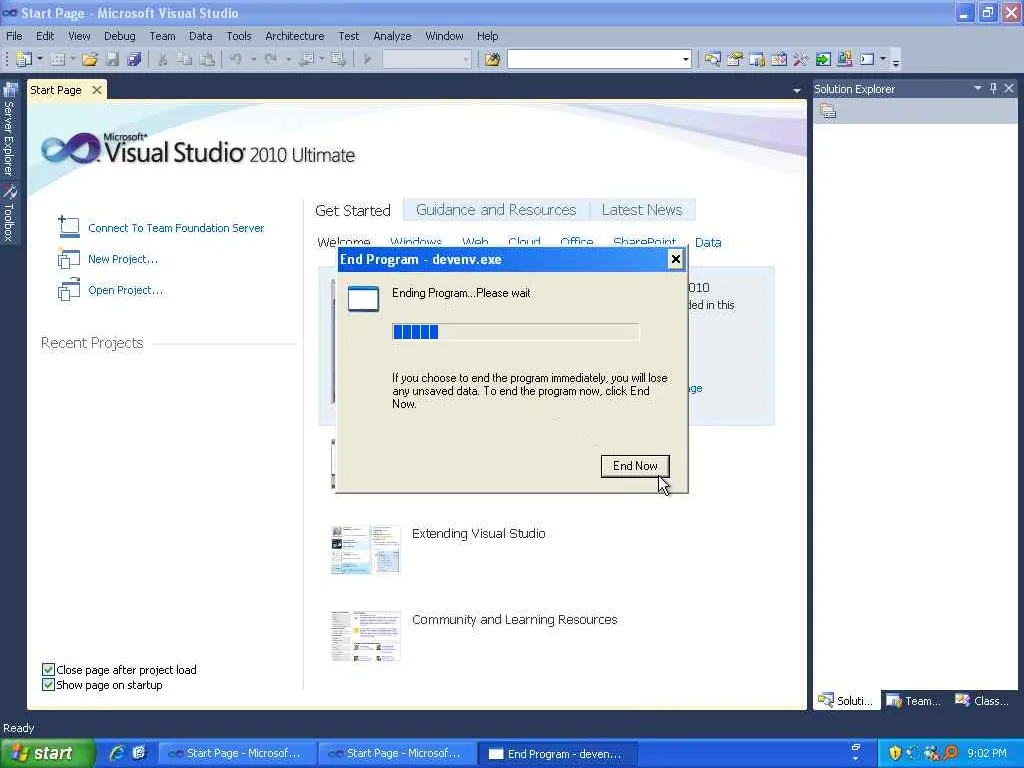The width and height of the screenshot is (1024, 768).
Task: Click the Redo arrow icon
Action: click(270, 59)
